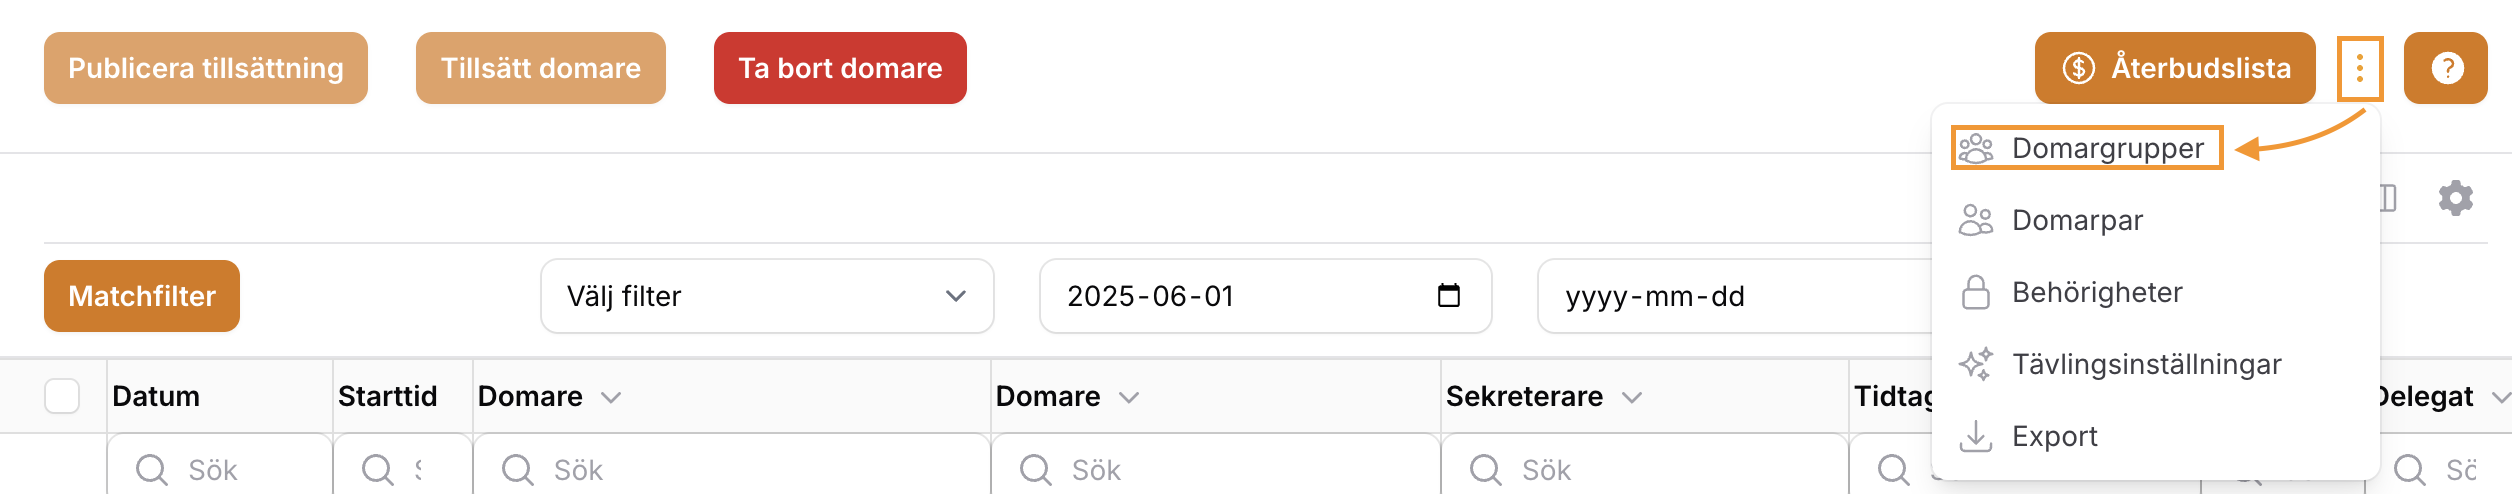2512x494 pixels.
Task: Toggle the select-all checkbox in table header
Action: [x=62, y=396]
